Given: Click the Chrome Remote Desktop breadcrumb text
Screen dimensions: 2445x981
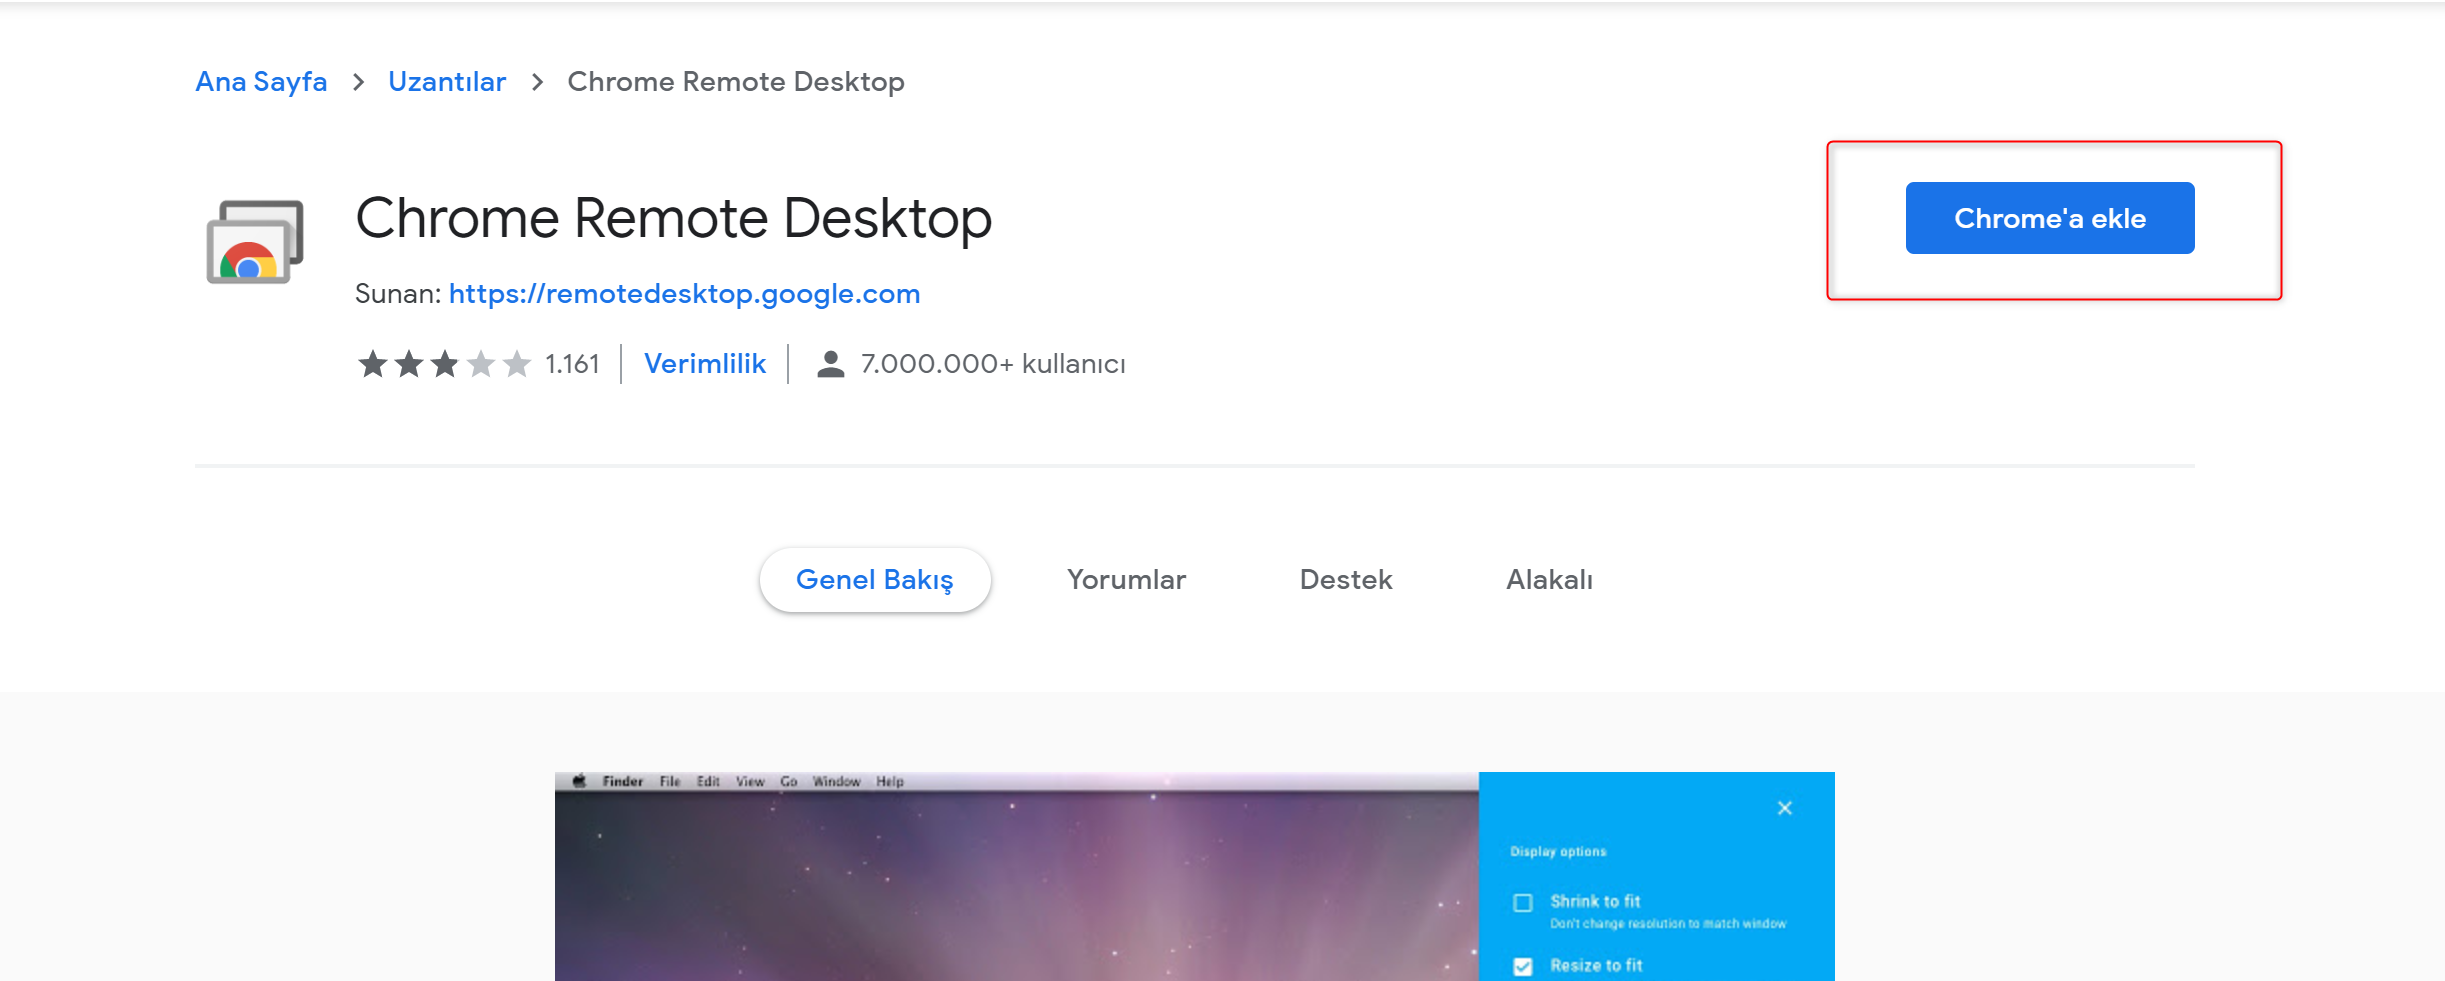Looking at the screenshot, I should 736,82.
